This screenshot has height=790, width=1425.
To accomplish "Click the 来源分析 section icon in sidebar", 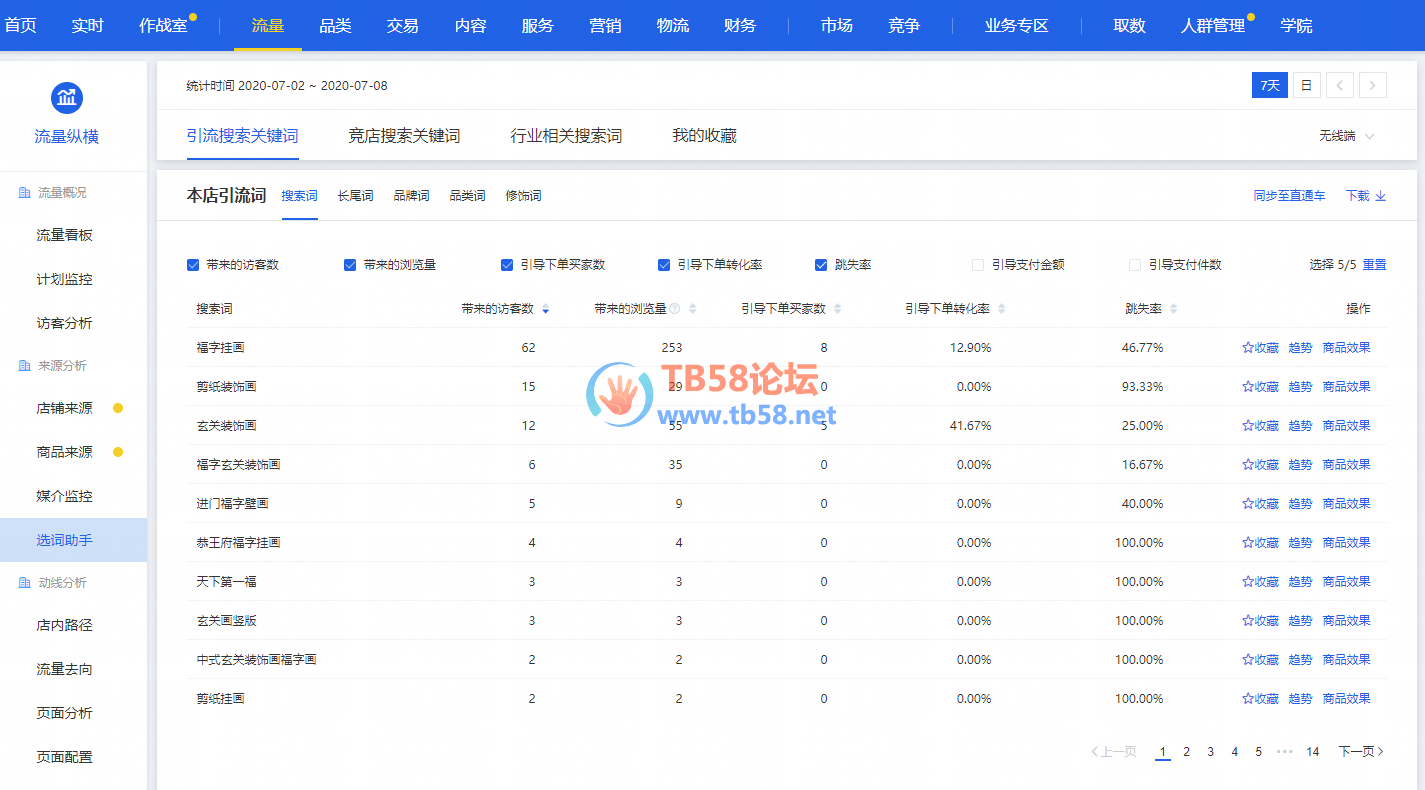I will click(24, 366).
